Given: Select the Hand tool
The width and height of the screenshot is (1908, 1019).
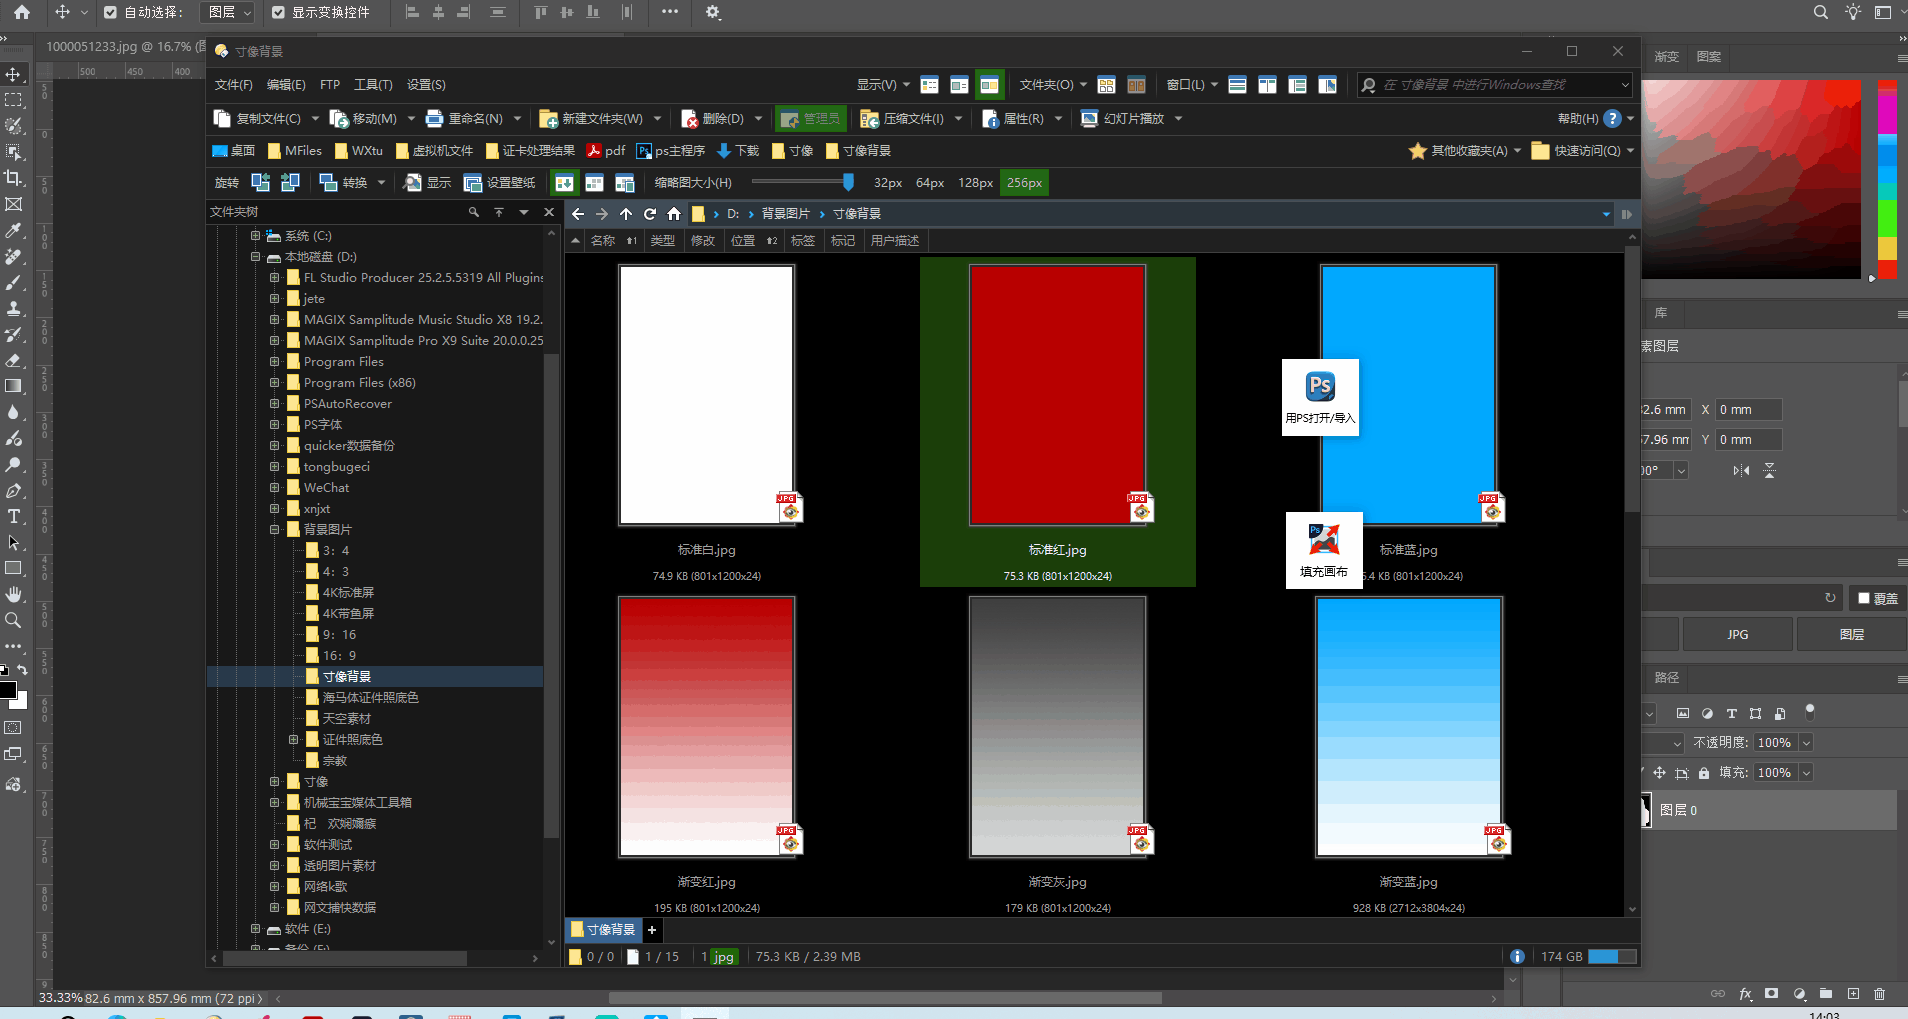Looking at the screenshot, I should [x=14, y=594].
